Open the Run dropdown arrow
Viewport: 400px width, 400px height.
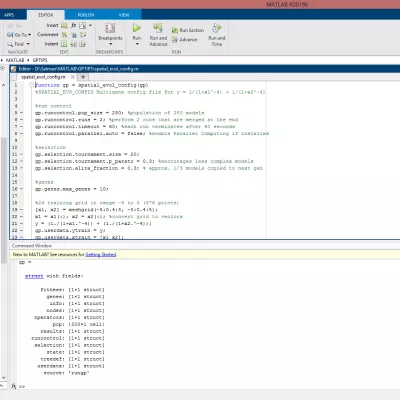point(137,44)
